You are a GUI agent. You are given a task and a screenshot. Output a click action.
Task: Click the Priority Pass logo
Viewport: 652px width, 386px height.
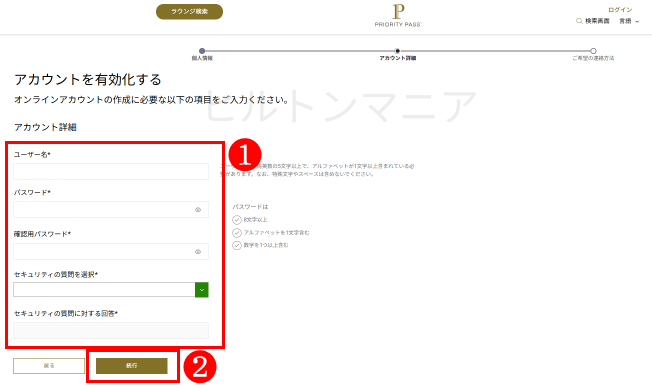[x=398, y=15]
